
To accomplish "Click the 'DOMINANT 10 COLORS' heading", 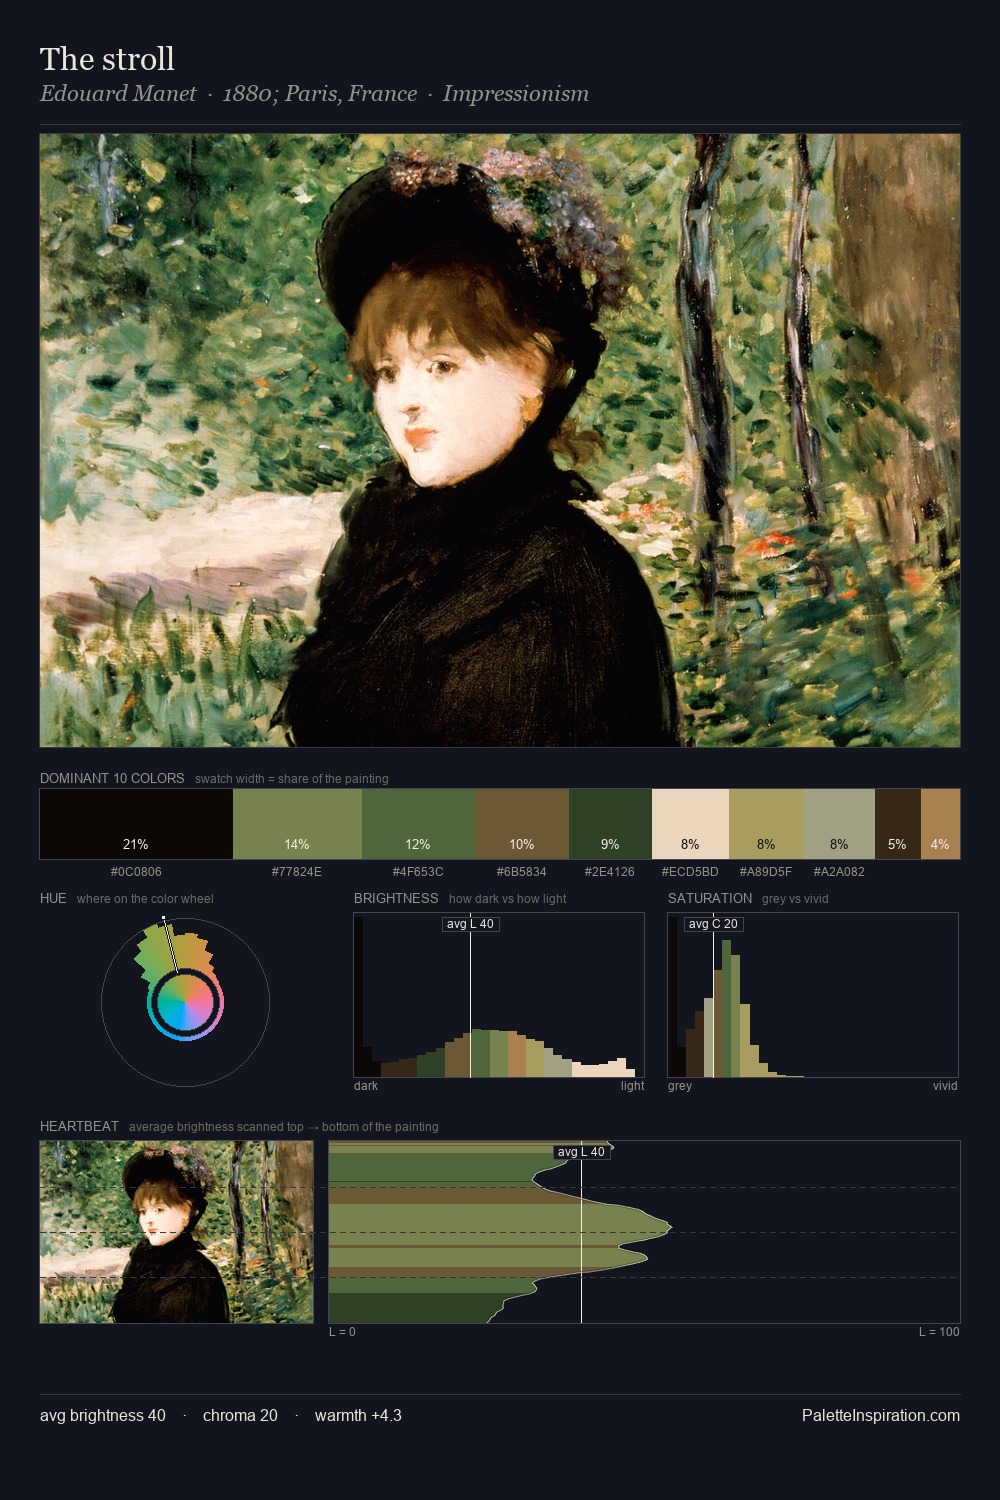I will click(x=112, y=778).
